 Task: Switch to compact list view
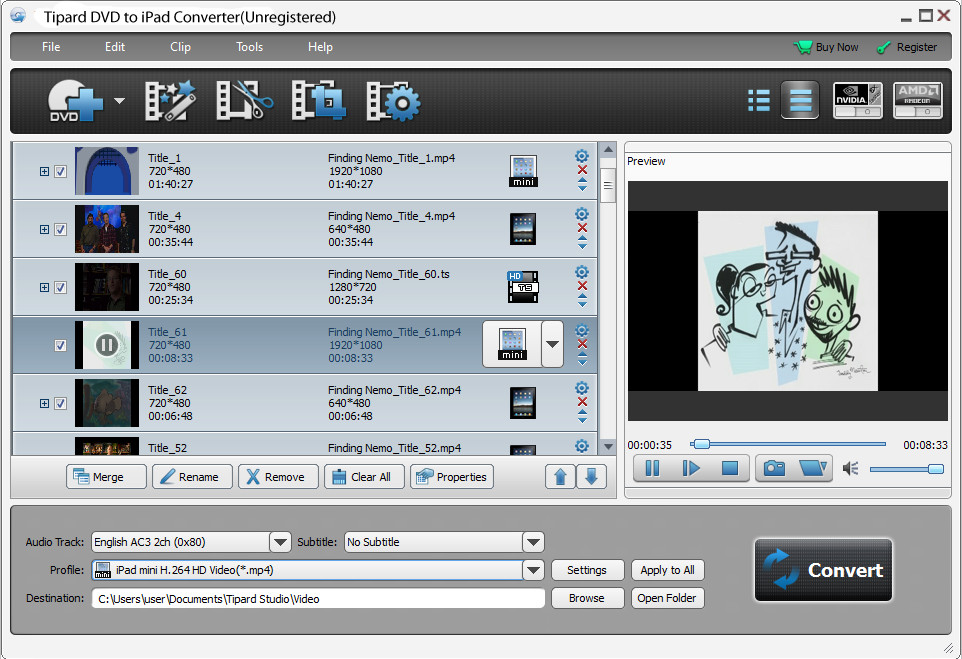pyautogui.click(x=759, y=101)
